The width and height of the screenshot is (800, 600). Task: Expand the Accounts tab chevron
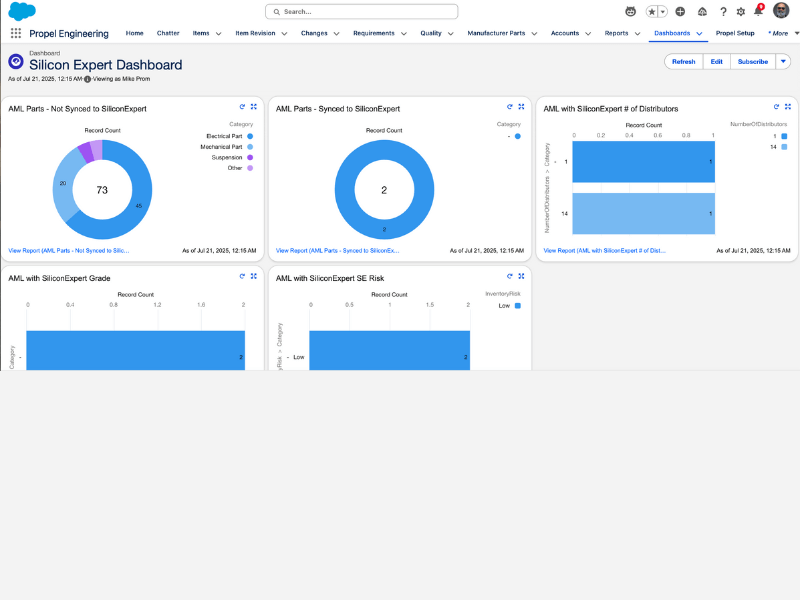588,34
